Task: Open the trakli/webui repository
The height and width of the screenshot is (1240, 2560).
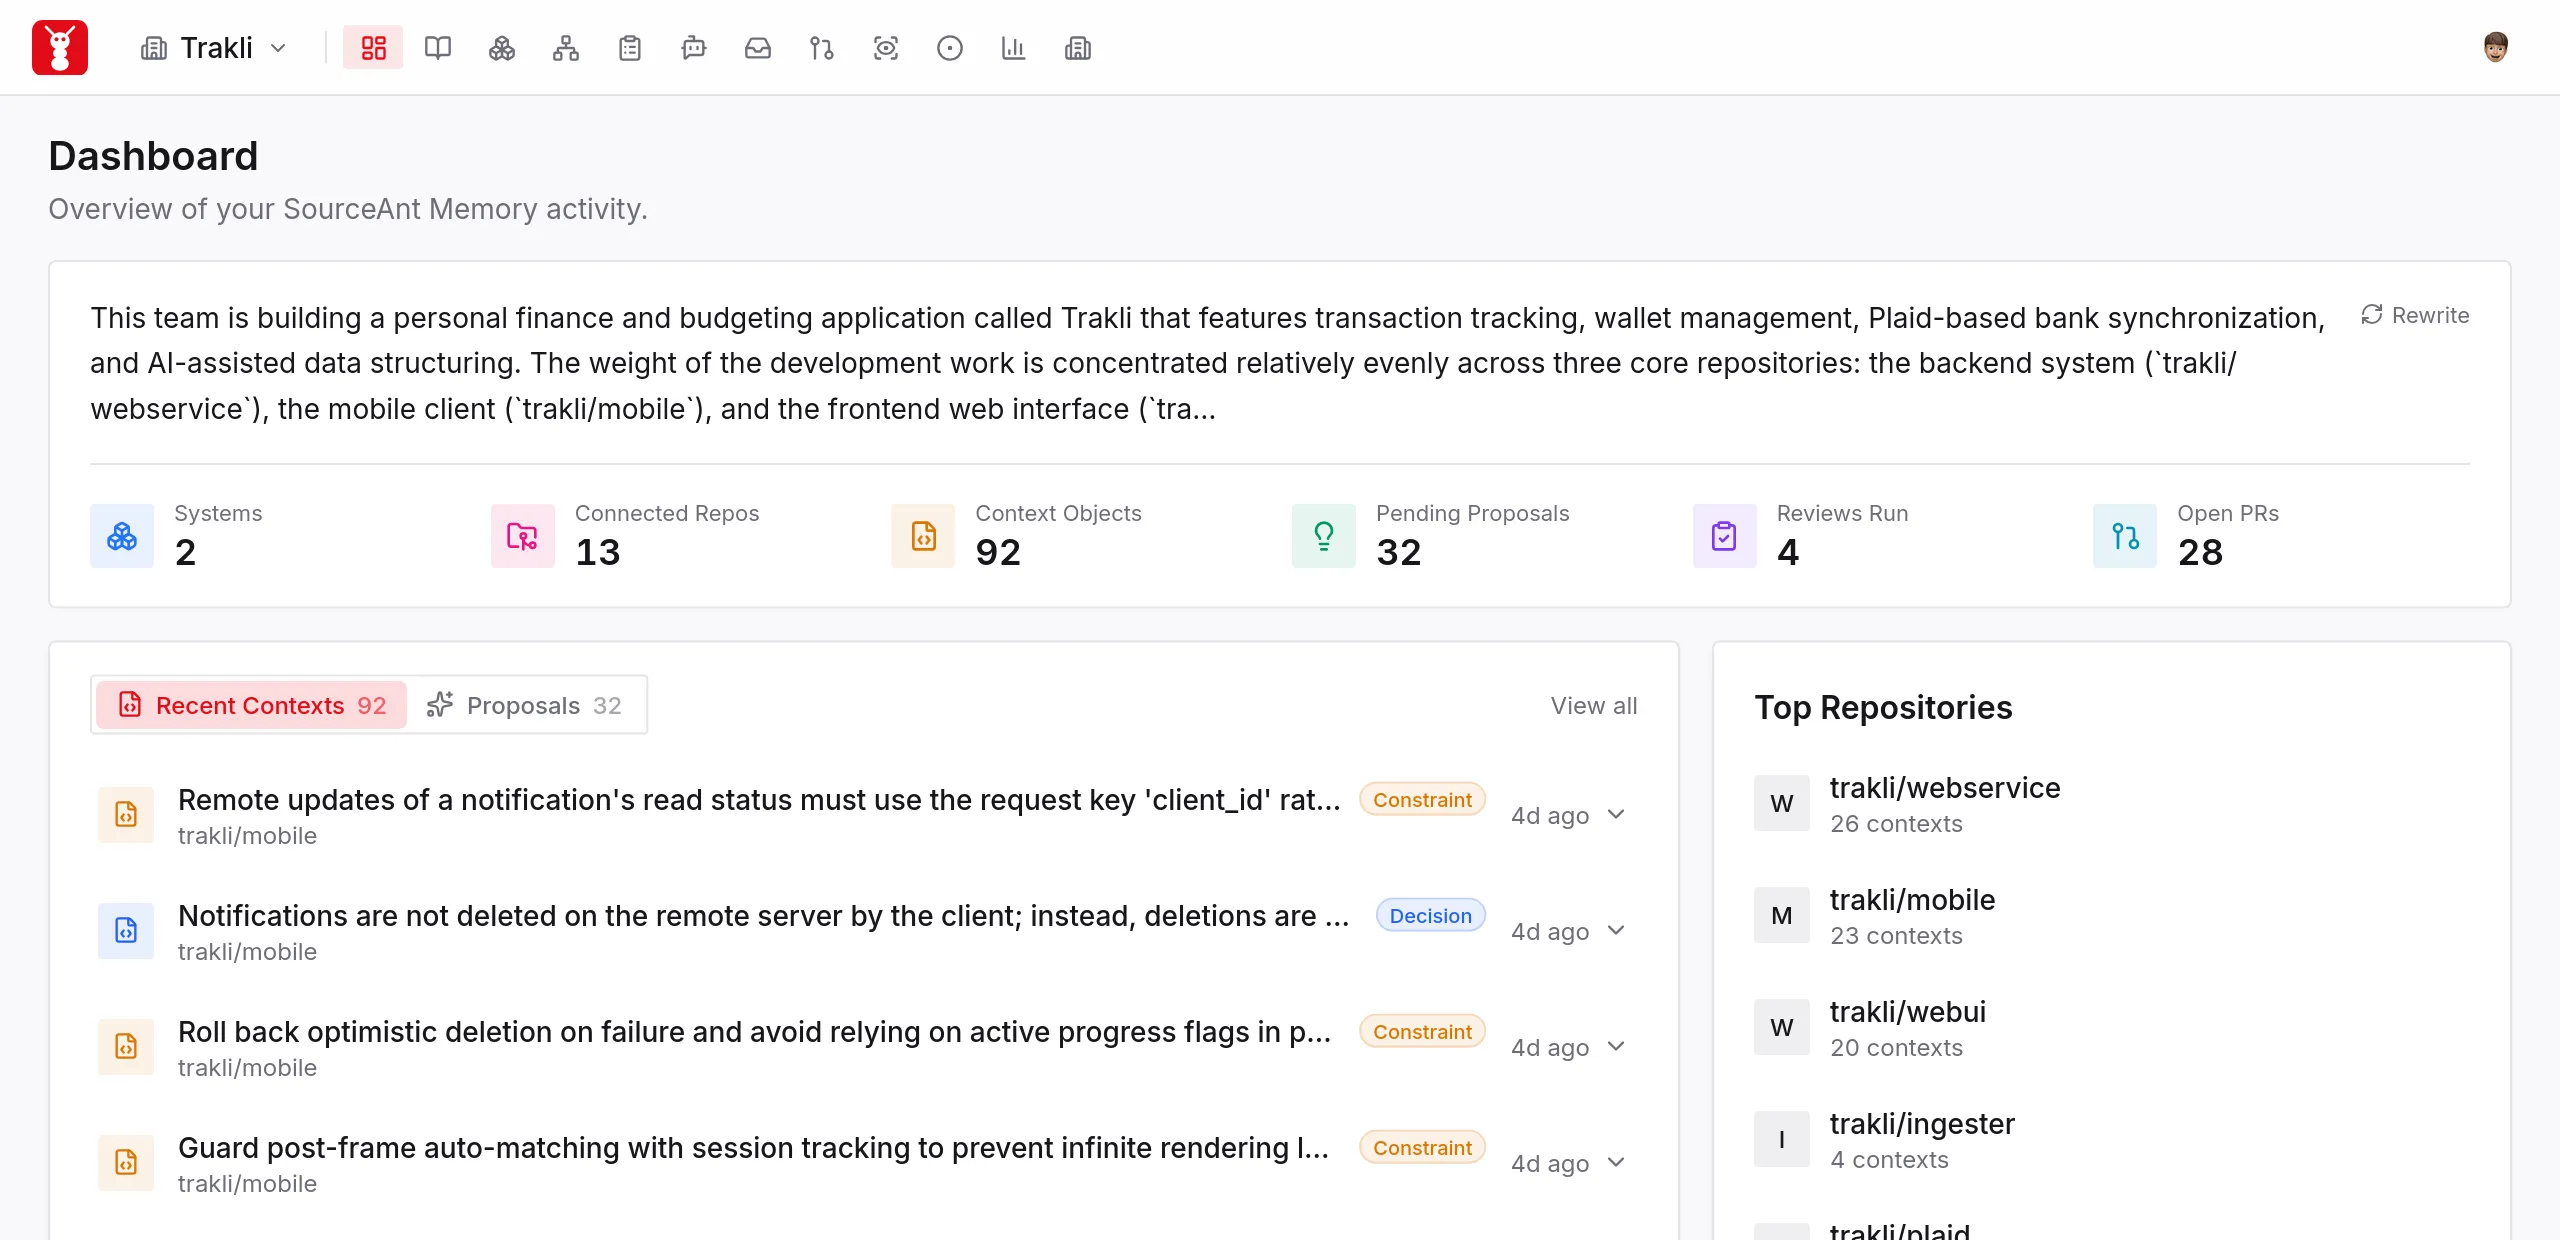Action: coord(1908,1012)
